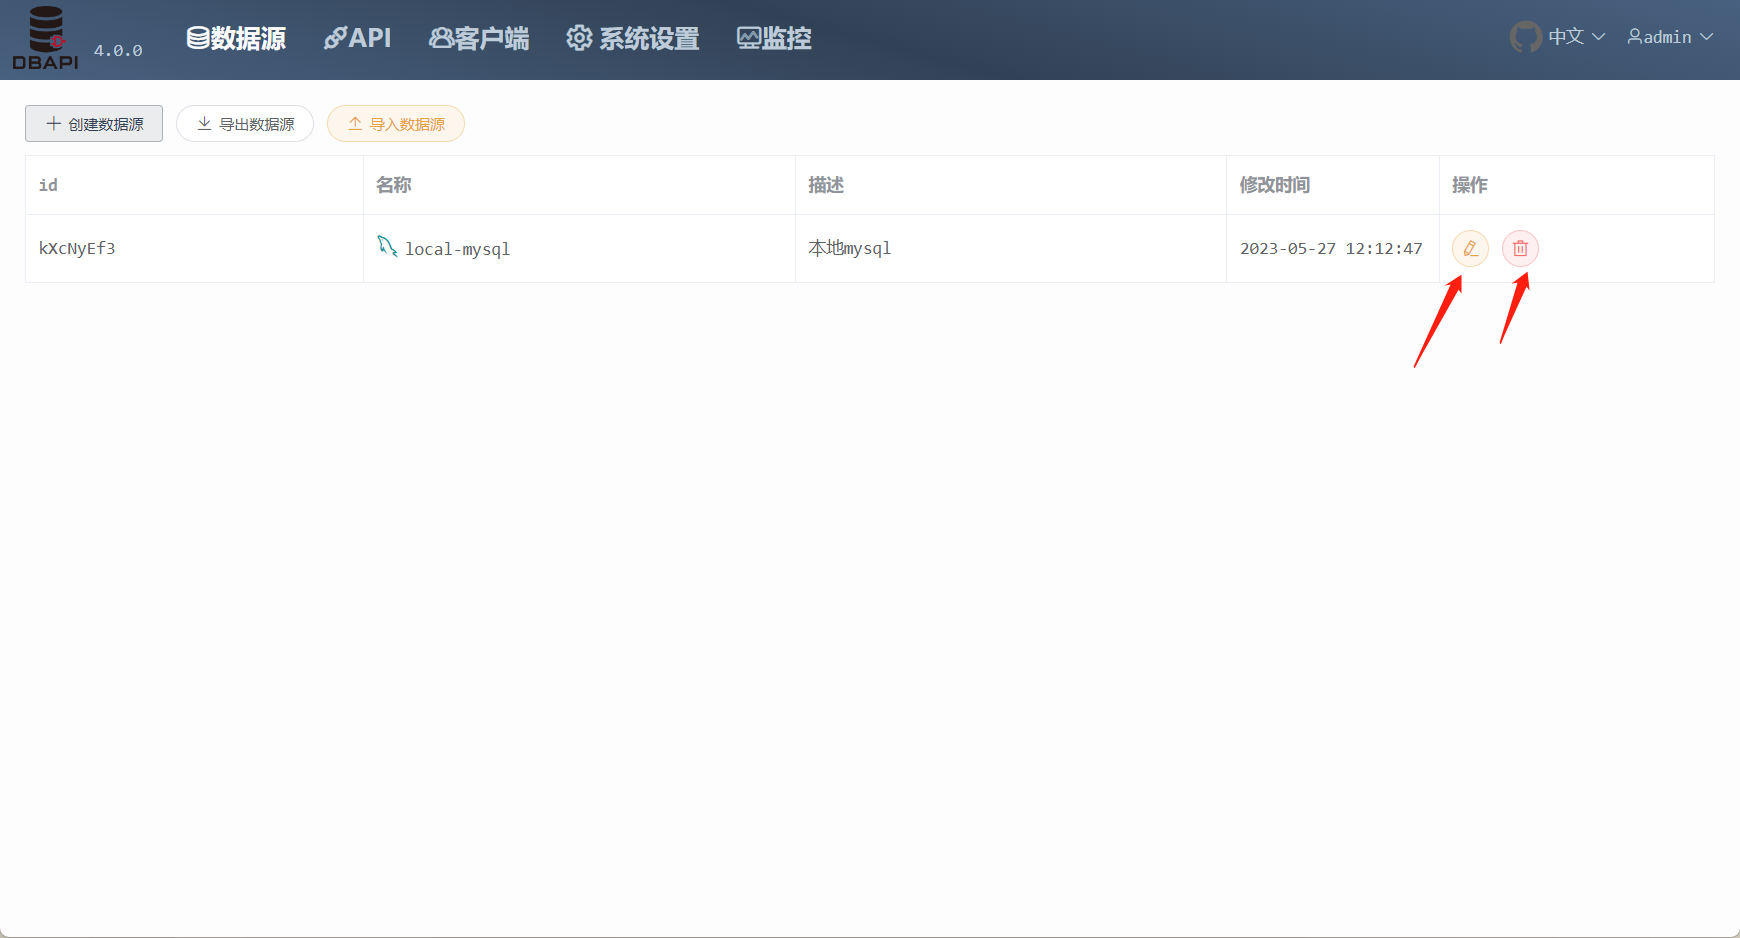Open the API navigation tab
The width and height of the screenshot is (1740, 938).
(x=357, y=38)
